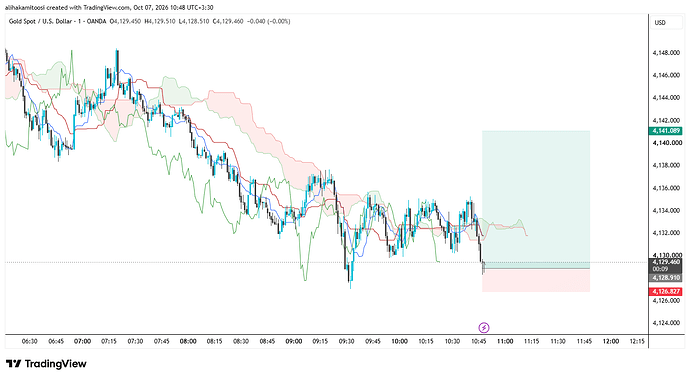Click the −0.040 (−0.00%) change value
This screenshot has height=379, width=690.
click(x=269, y=21)
